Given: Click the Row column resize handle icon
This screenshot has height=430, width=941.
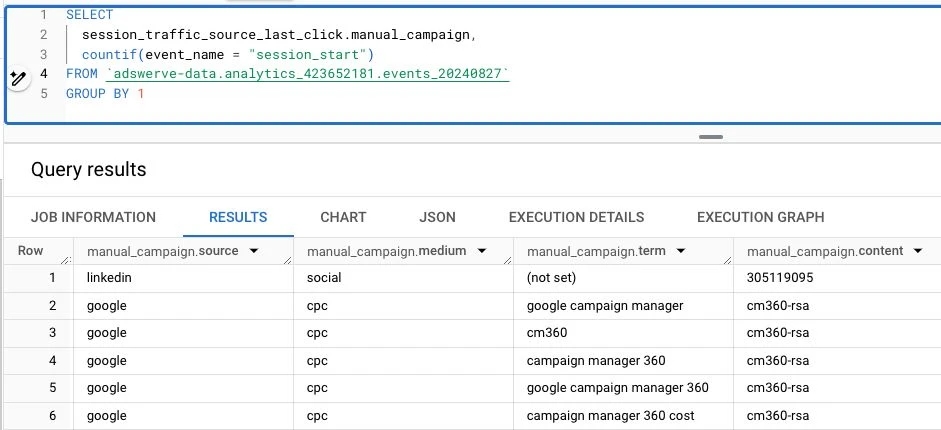Looking at the screenshot, I should tap(67, 260).
